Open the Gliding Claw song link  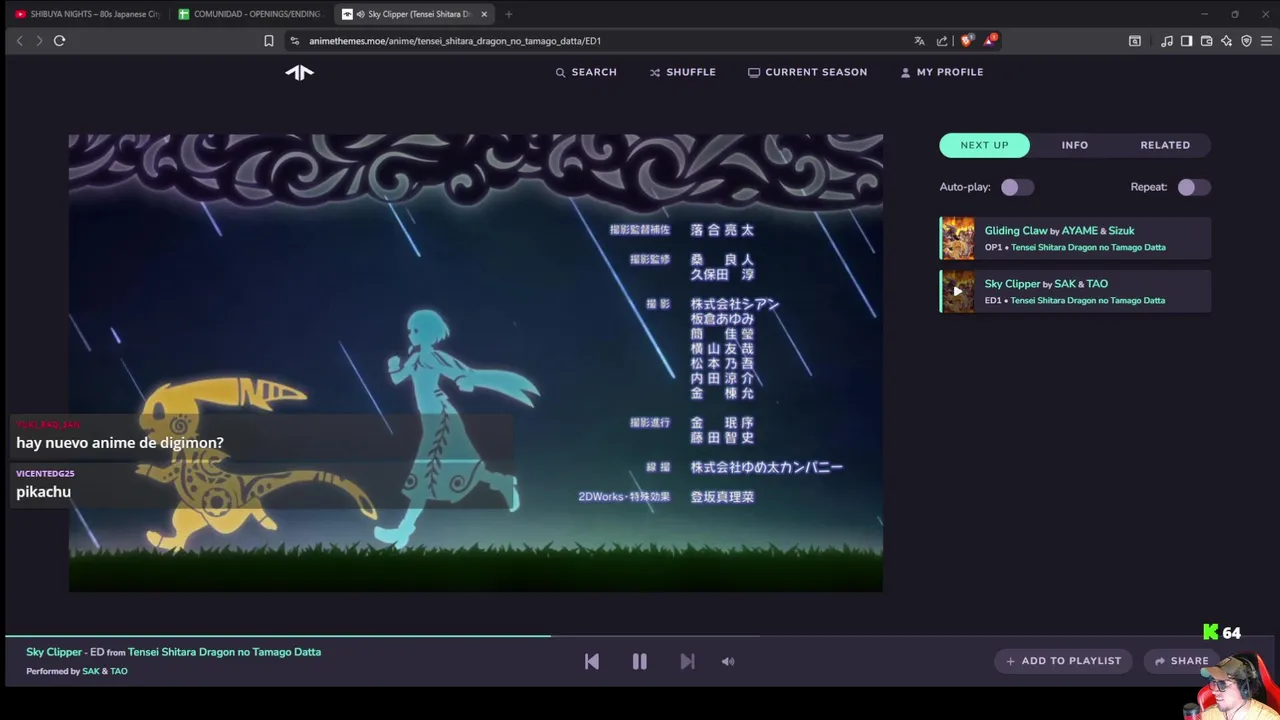pos(1016,231)
